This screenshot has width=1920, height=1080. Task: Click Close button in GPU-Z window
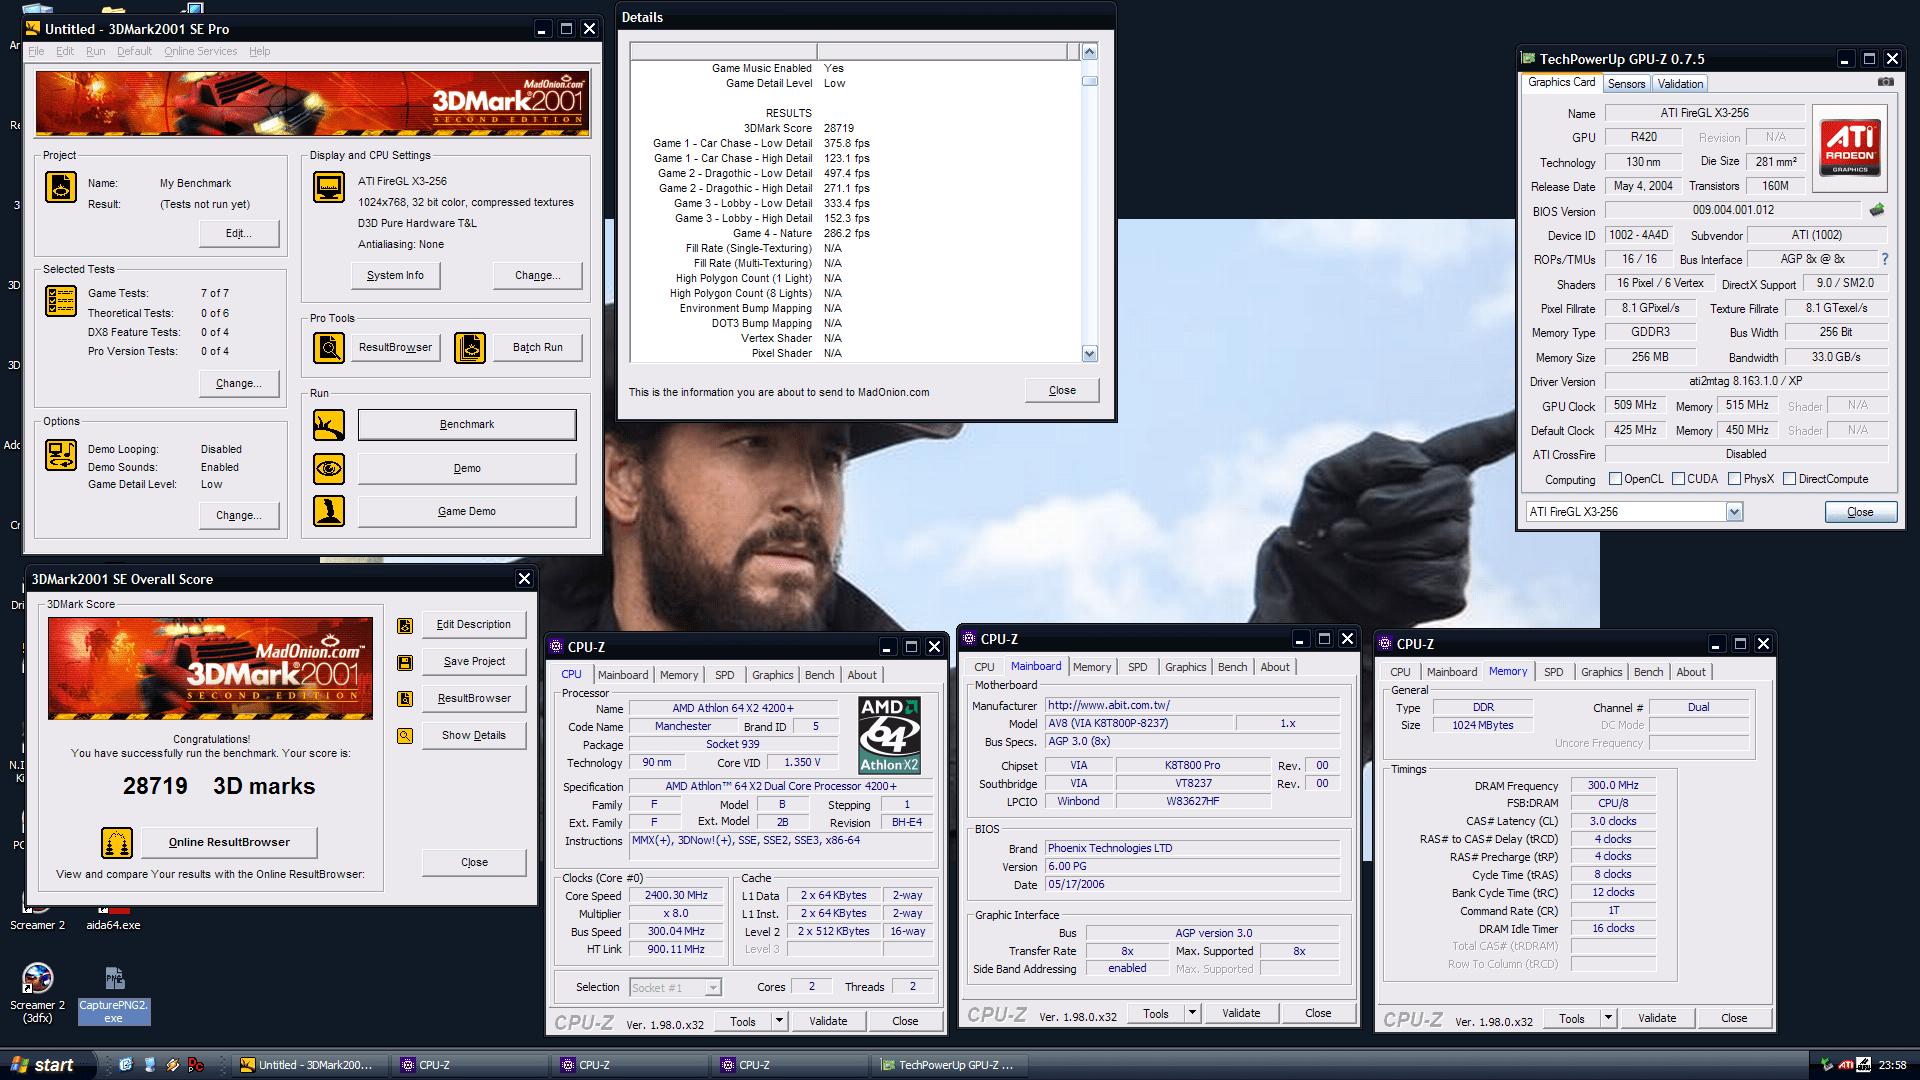(1860, 512)
